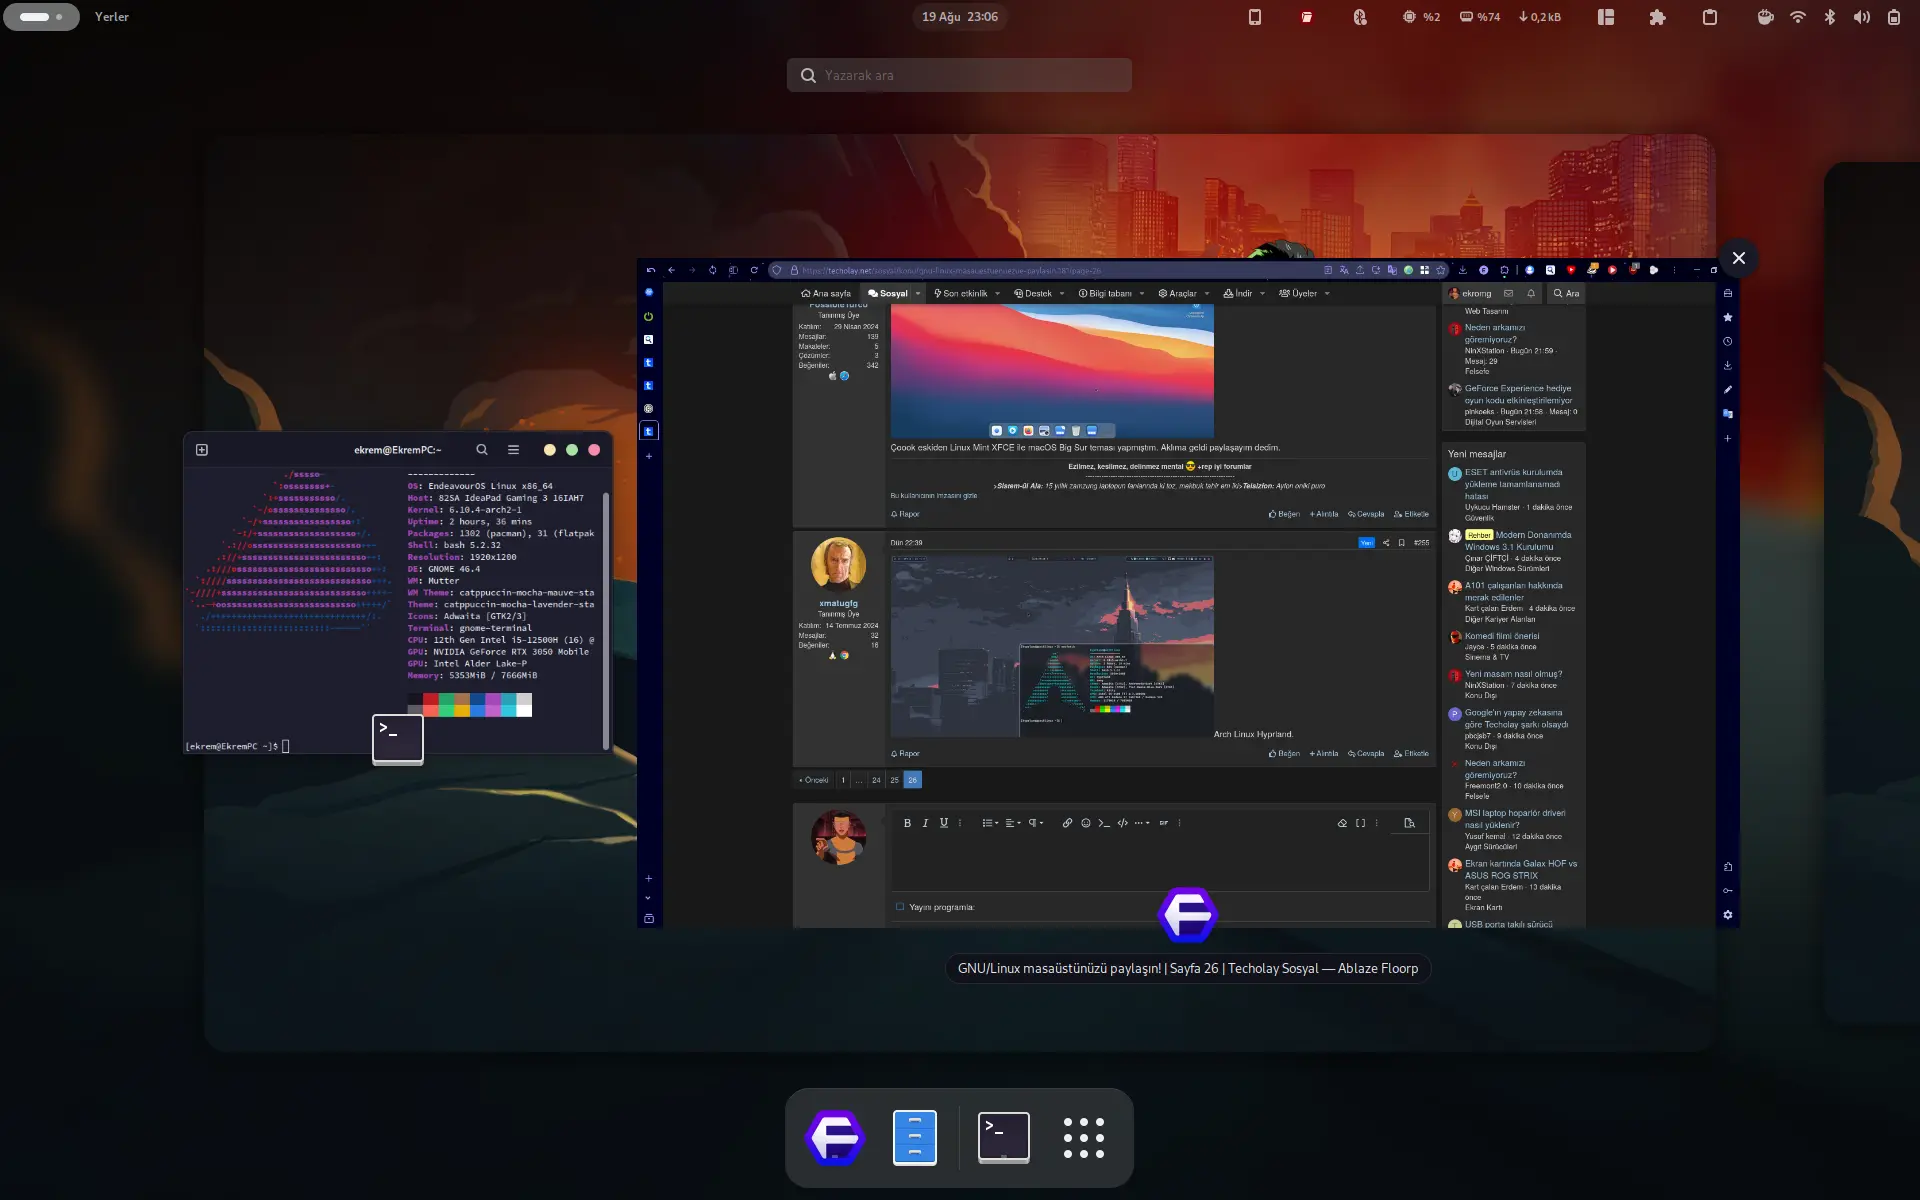1920x1200 pixels.
Task: Expand the Sosyal menu arrow
Action: coord(918,294)
